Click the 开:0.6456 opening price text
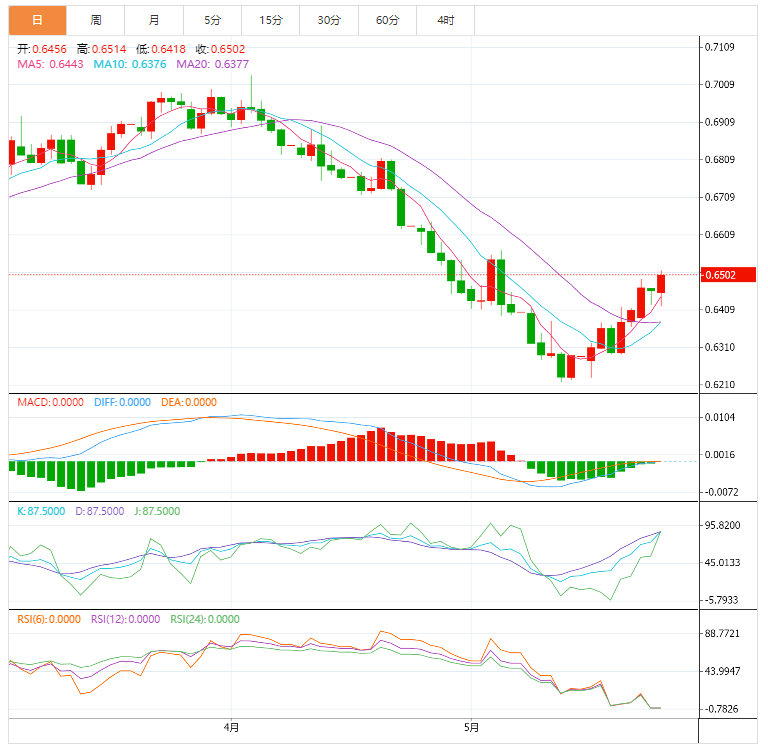Image resolution: width=768 pixels, height=756 pixels. tap(42, 49)
